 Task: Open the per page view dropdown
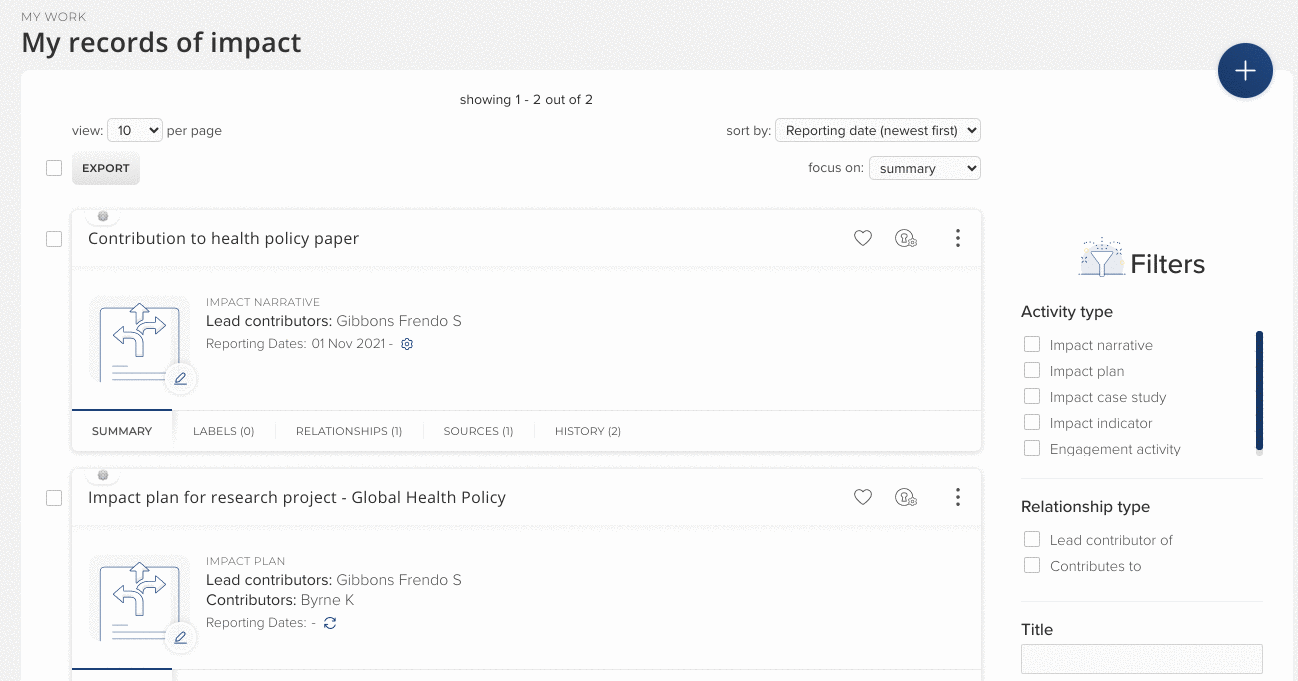click(134, 130)
